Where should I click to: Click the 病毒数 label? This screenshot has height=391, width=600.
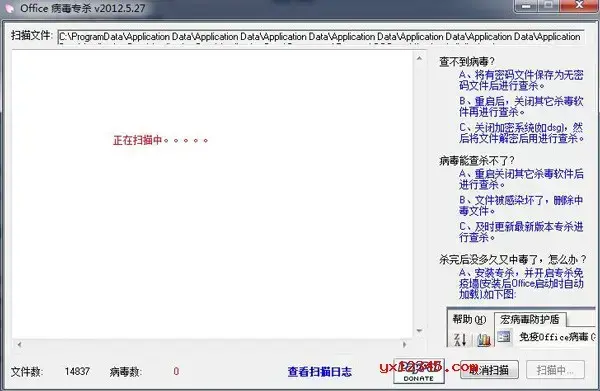[x=126, y=371]
